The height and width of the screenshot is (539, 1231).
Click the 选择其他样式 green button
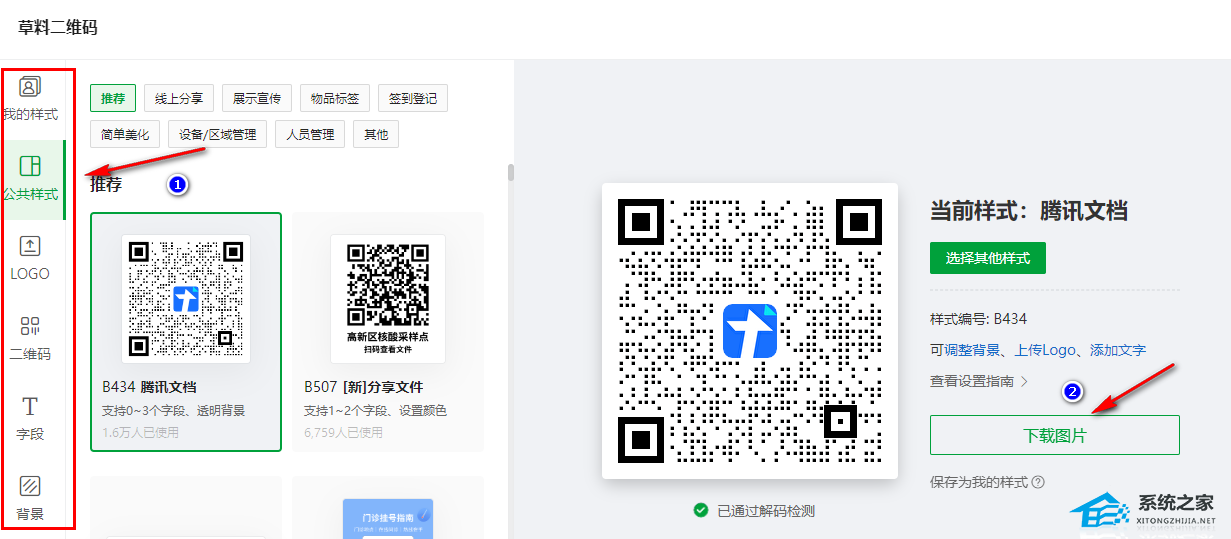click(988, 258)
